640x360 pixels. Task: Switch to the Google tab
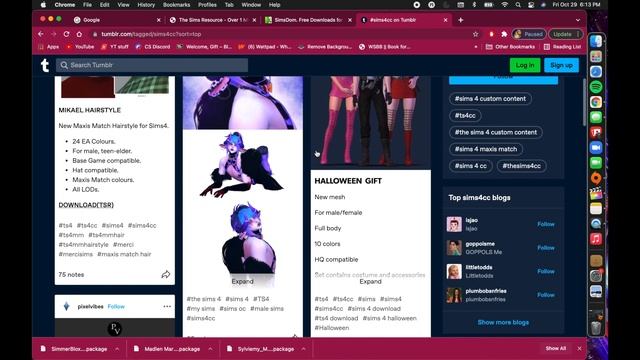(x=116, y=20)
